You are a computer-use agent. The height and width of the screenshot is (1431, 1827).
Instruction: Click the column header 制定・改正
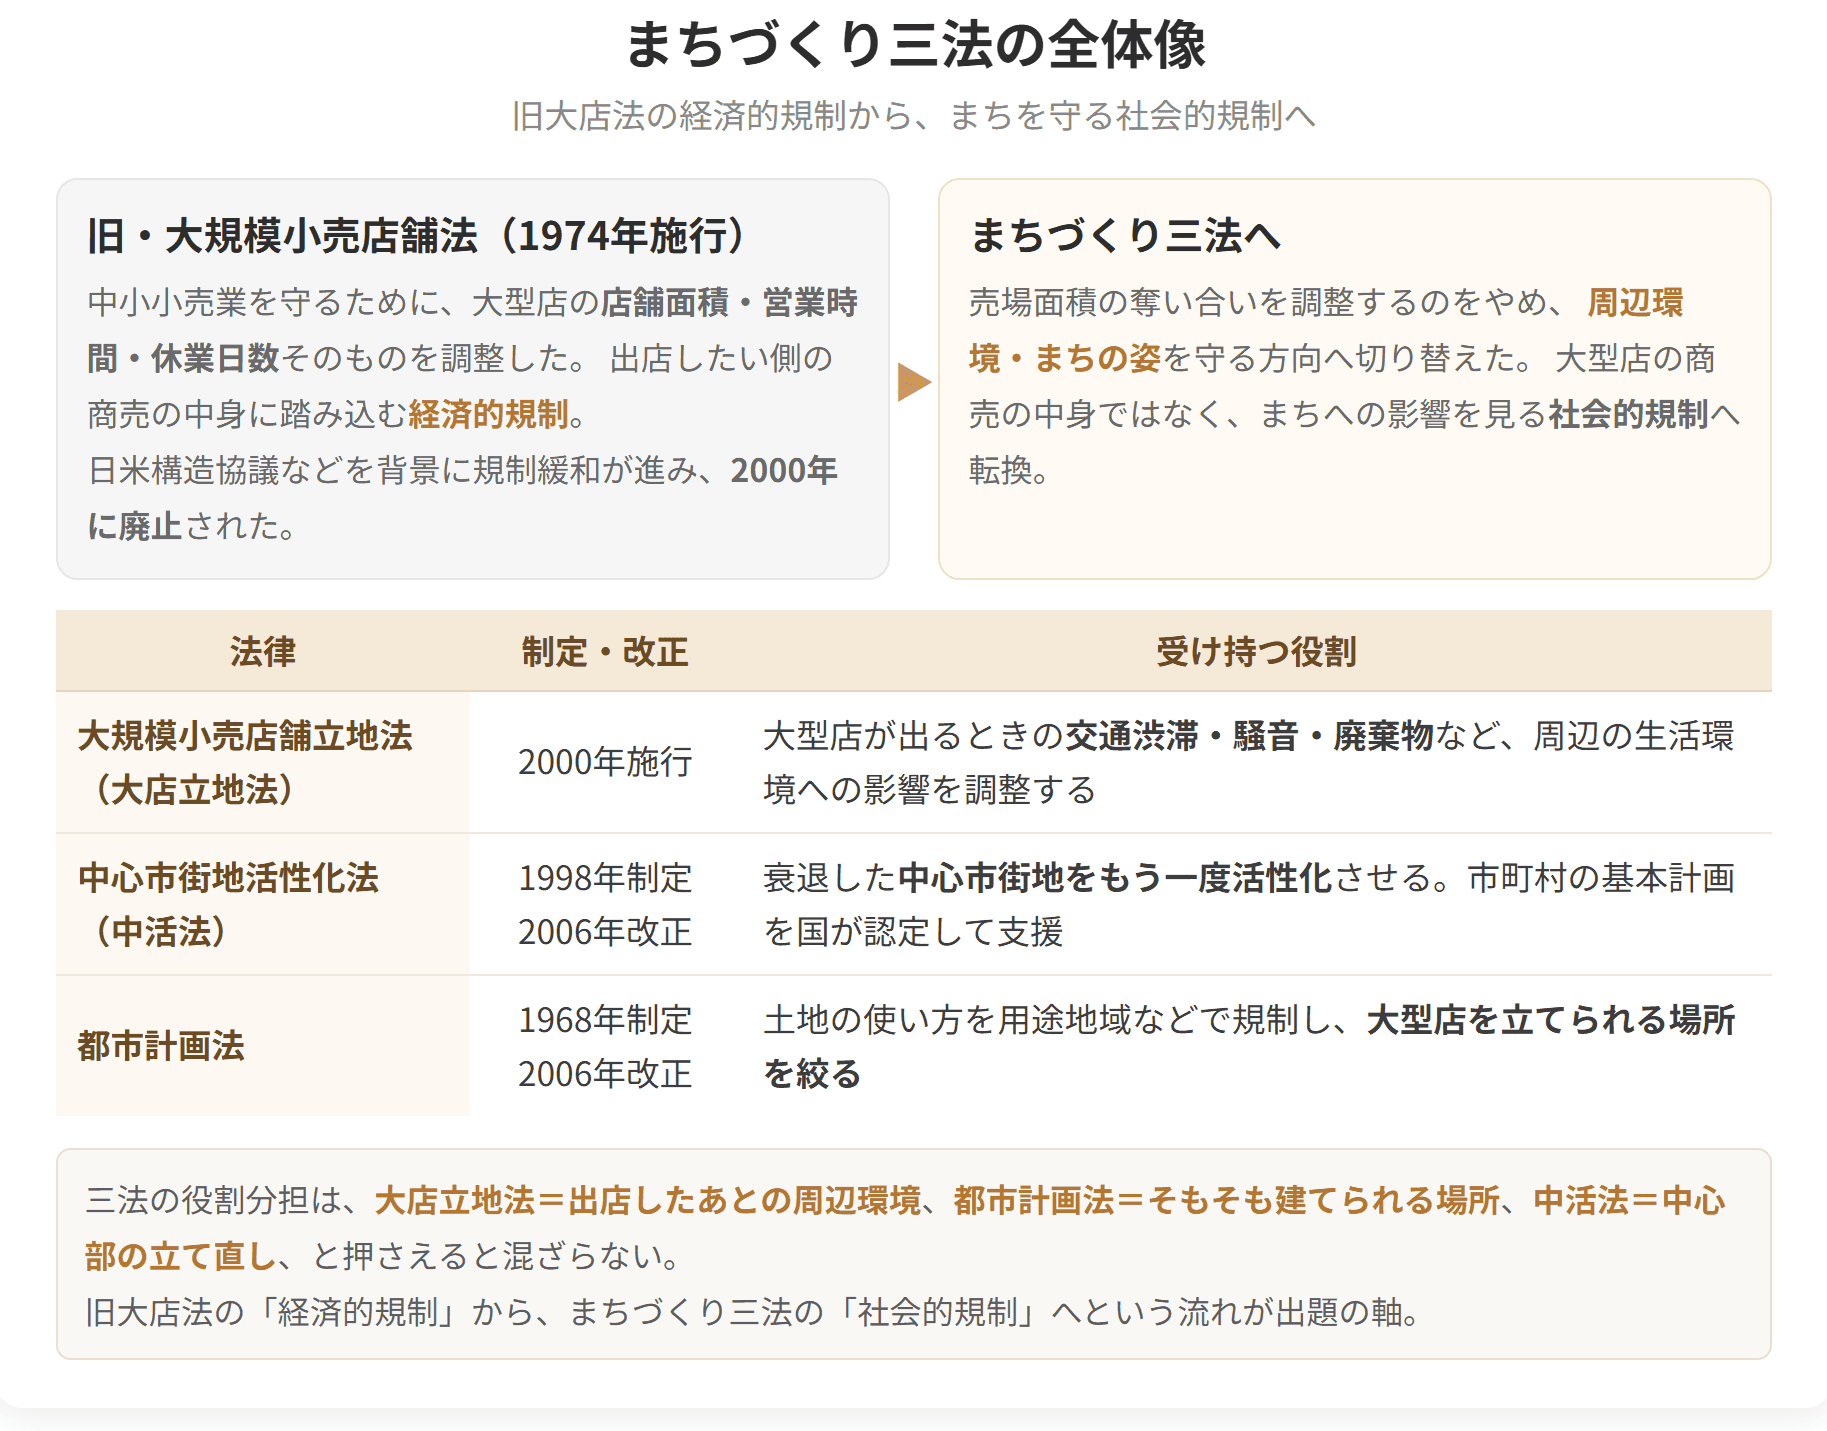(605, 652)
